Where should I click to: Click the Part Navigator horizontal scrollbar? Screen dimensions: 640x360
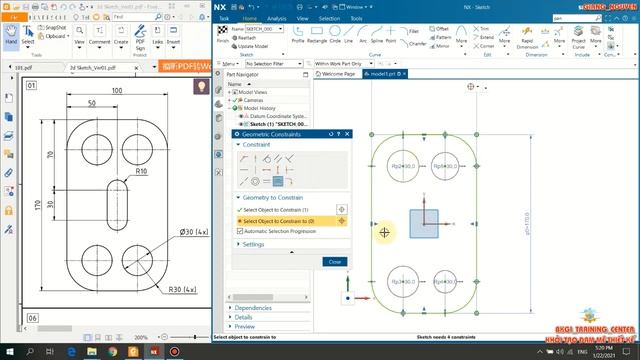tap(253, 297)
